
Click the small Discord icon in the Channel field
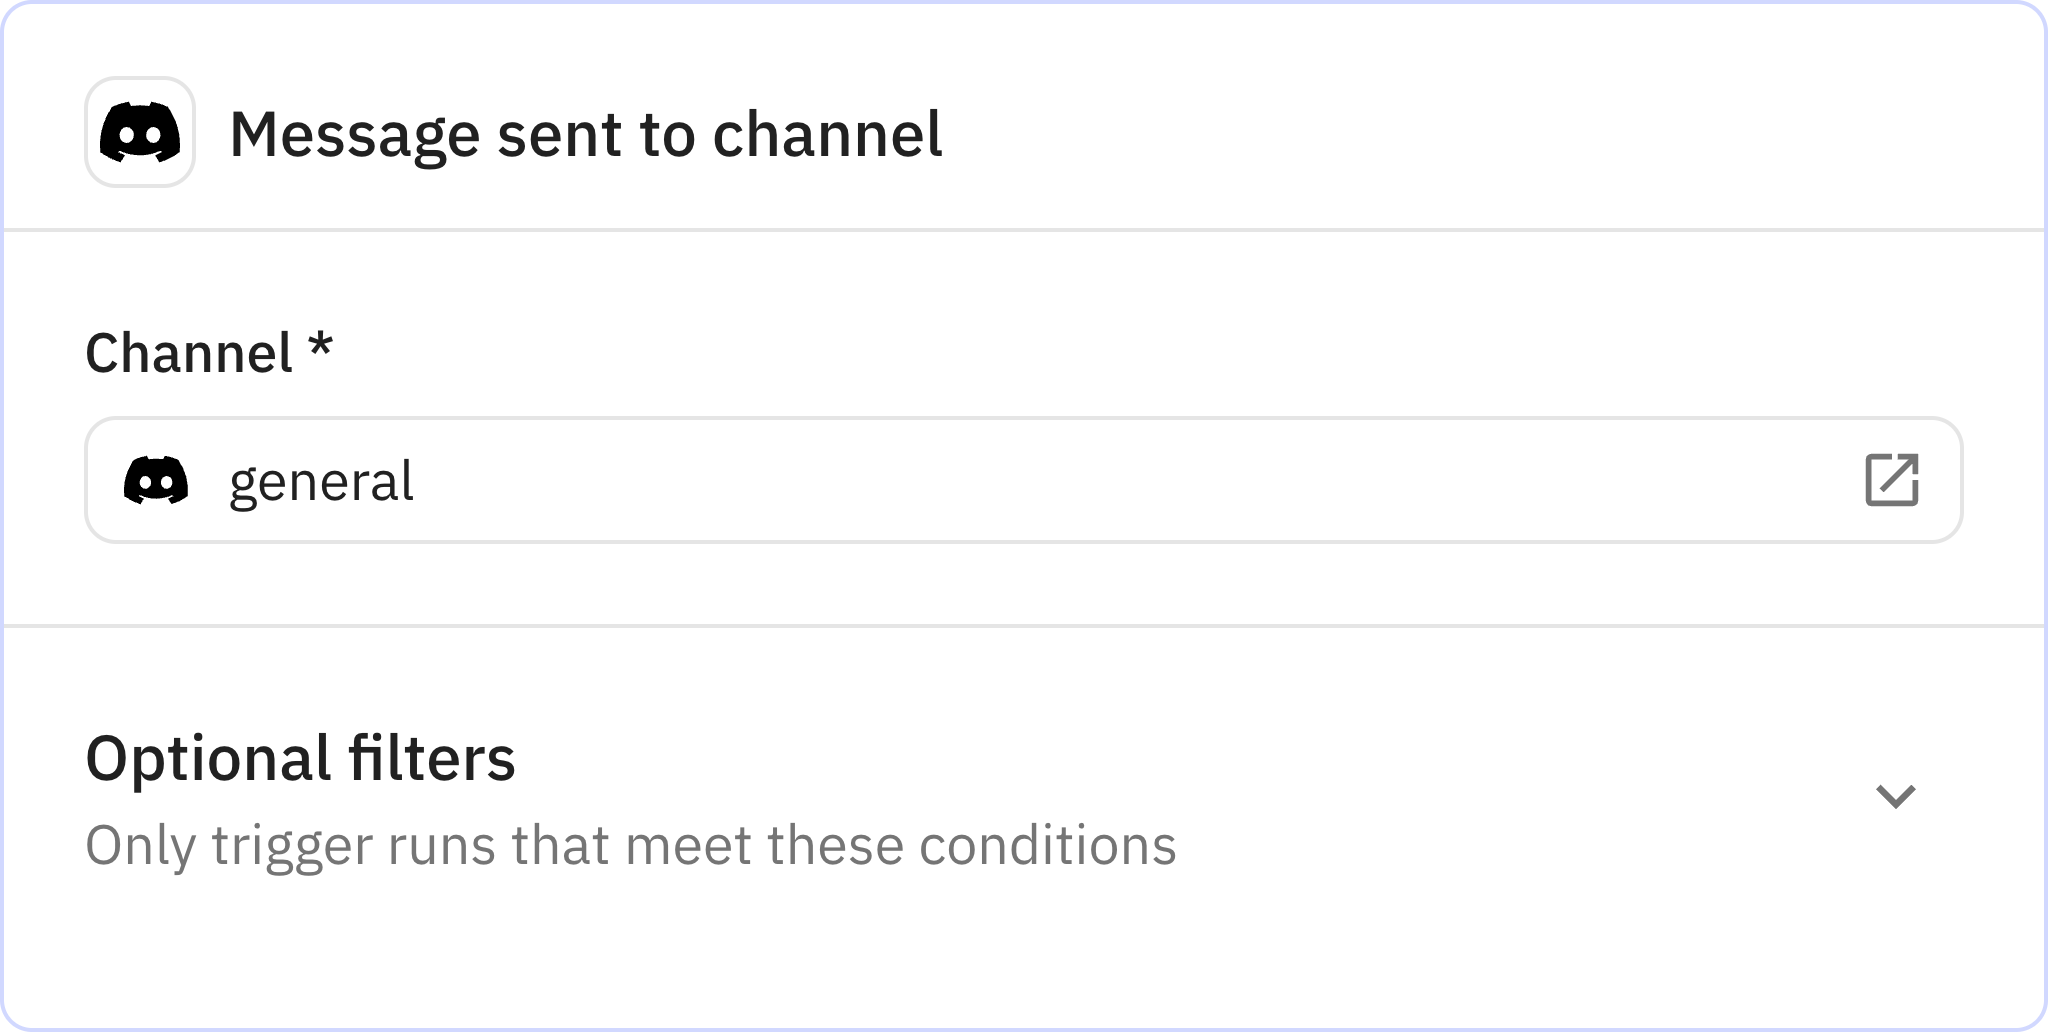156,480
